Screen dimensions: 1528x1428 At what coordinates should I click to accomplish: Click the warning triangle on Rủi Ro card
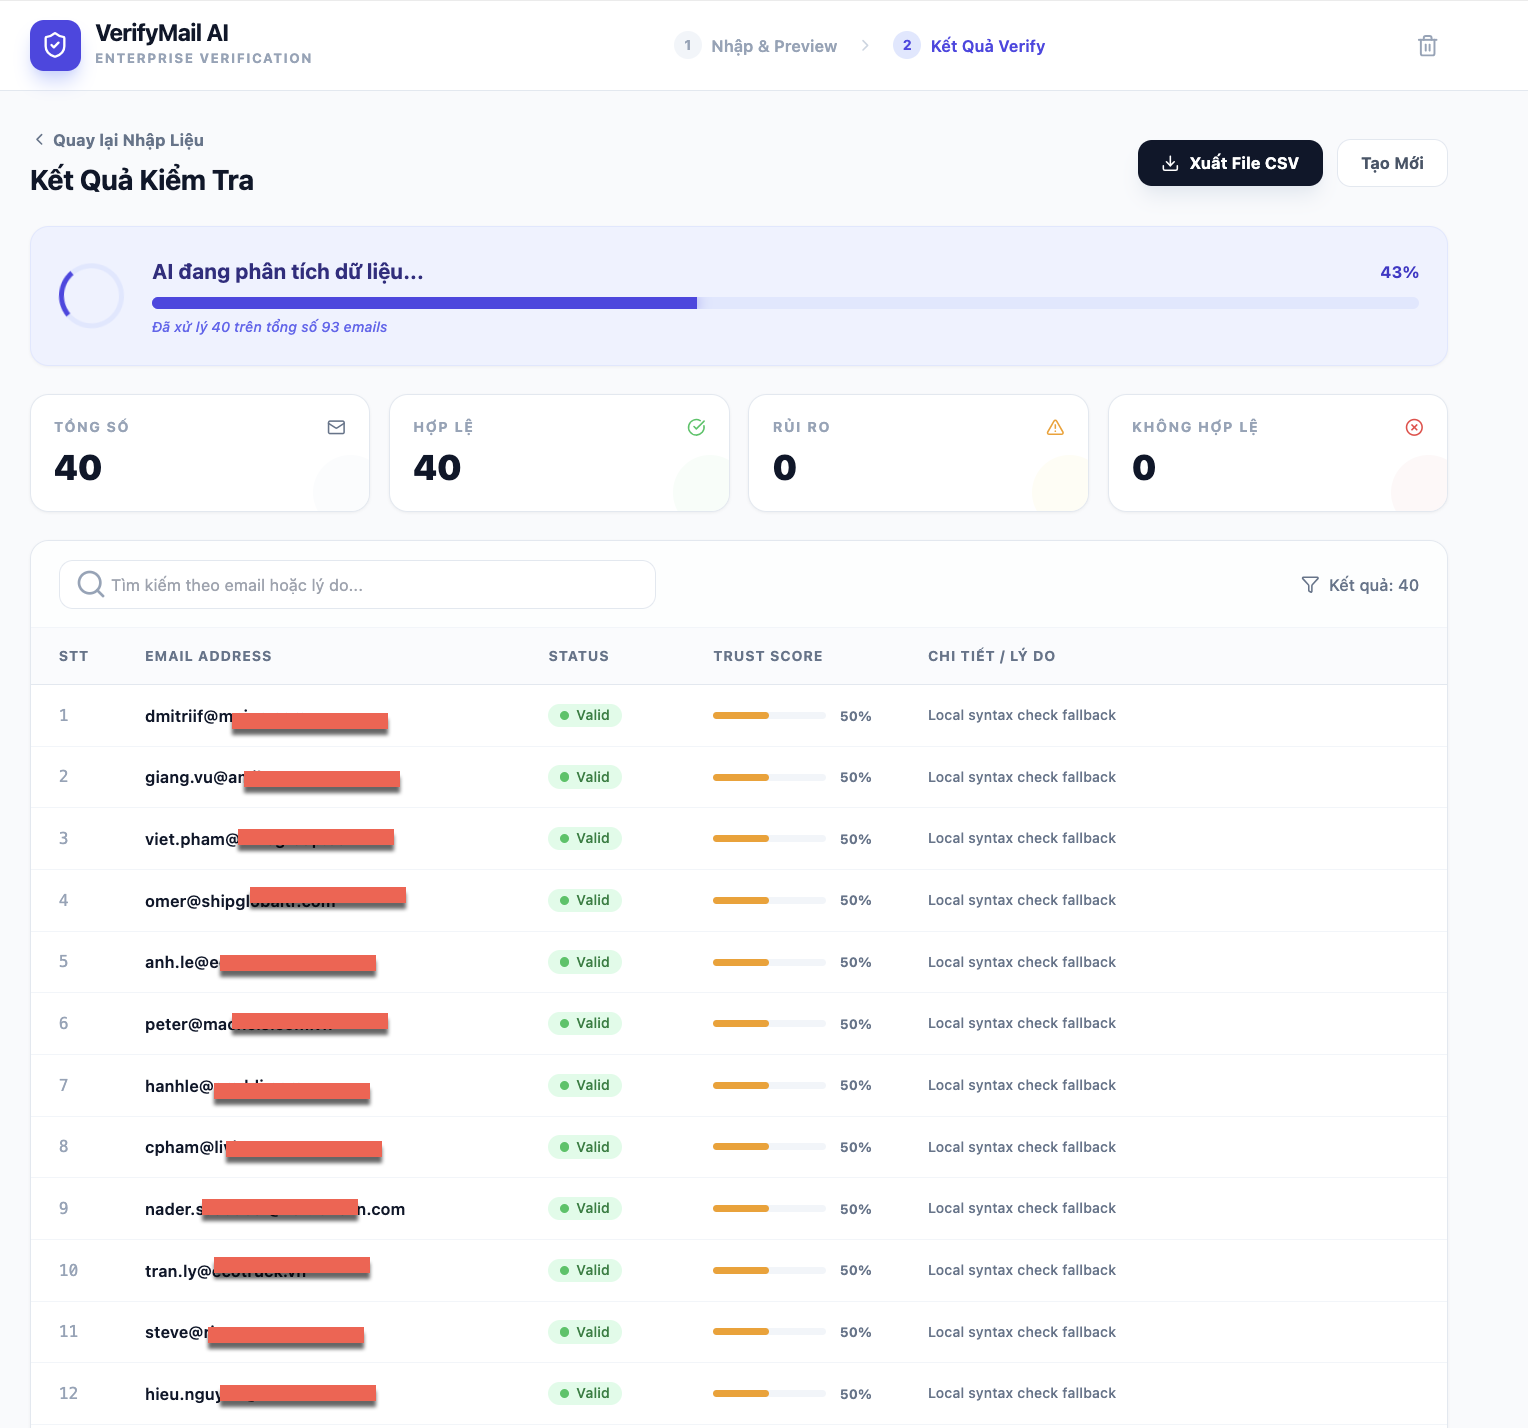tap(1055, 427)
